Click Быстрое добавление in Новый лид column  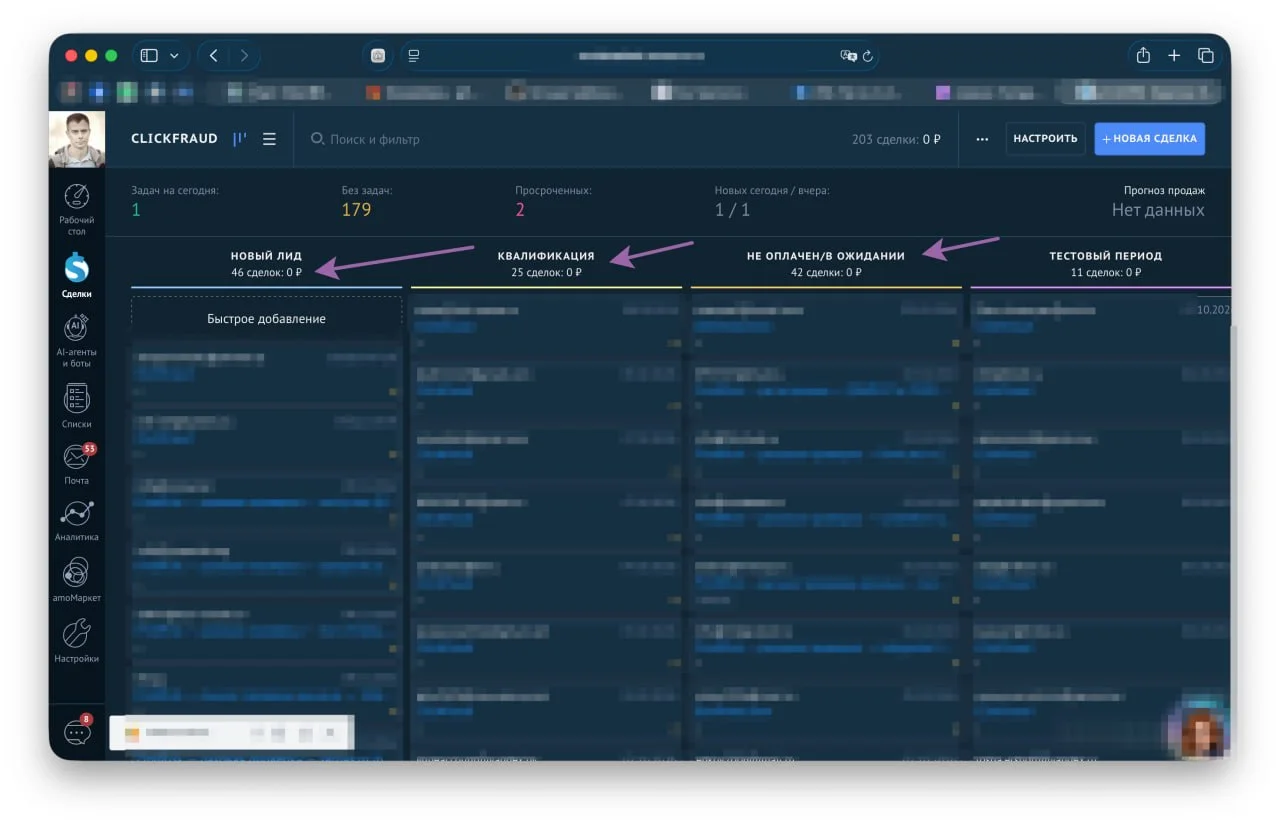coord(266,318)
